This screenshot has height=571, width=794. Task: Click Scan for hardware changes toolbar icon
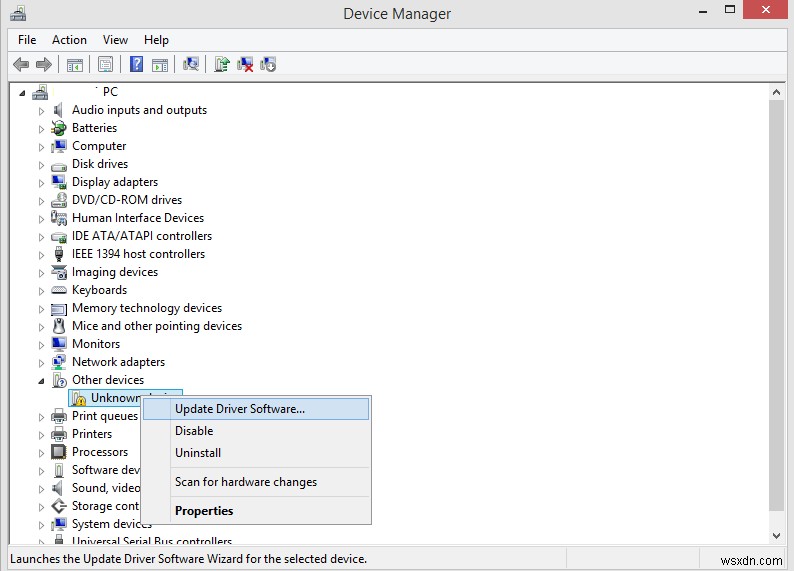point(191,65)
